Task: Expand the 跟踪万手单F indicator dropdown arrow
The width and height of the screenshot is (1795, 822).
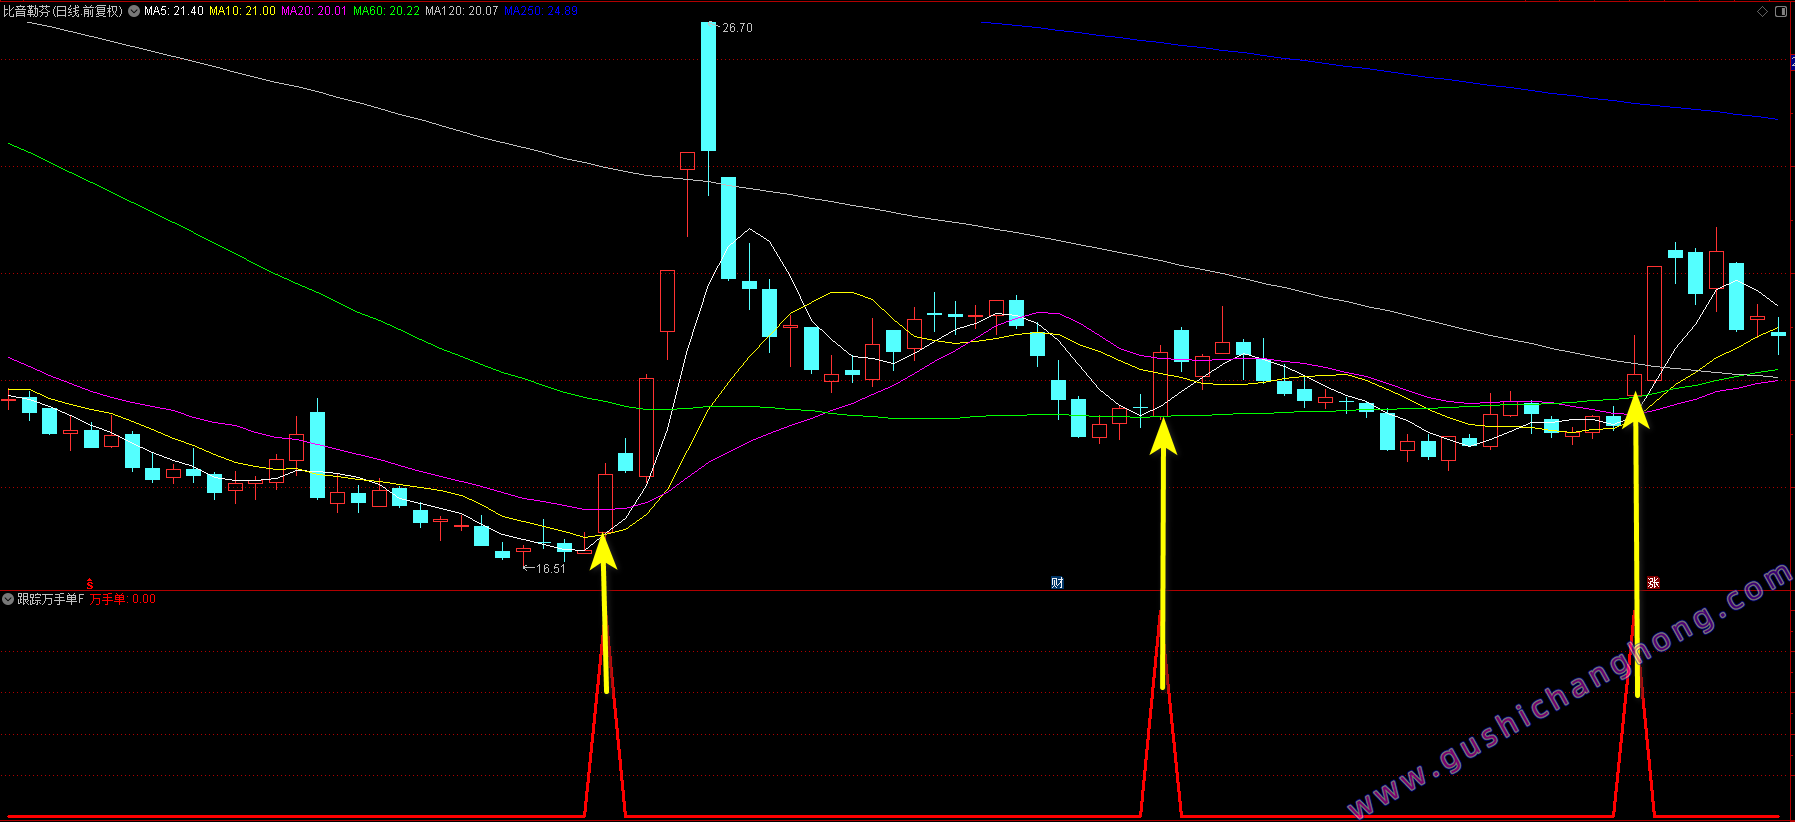Action: coord(8,599)
